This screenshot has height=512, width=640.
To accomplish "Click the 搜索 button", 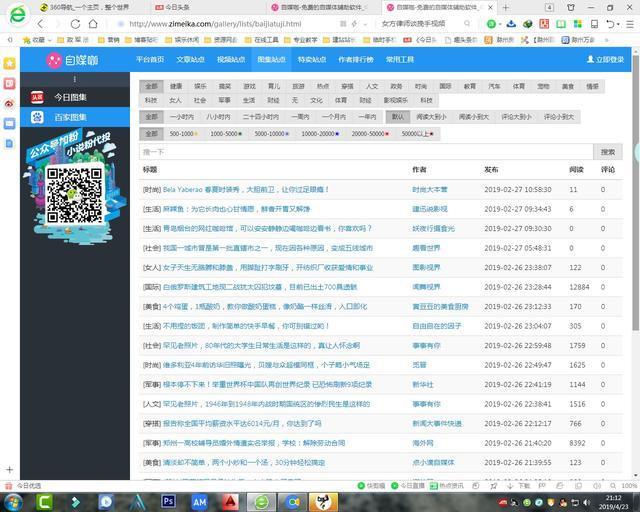I will pyautogui.click(x=607, y=152).
